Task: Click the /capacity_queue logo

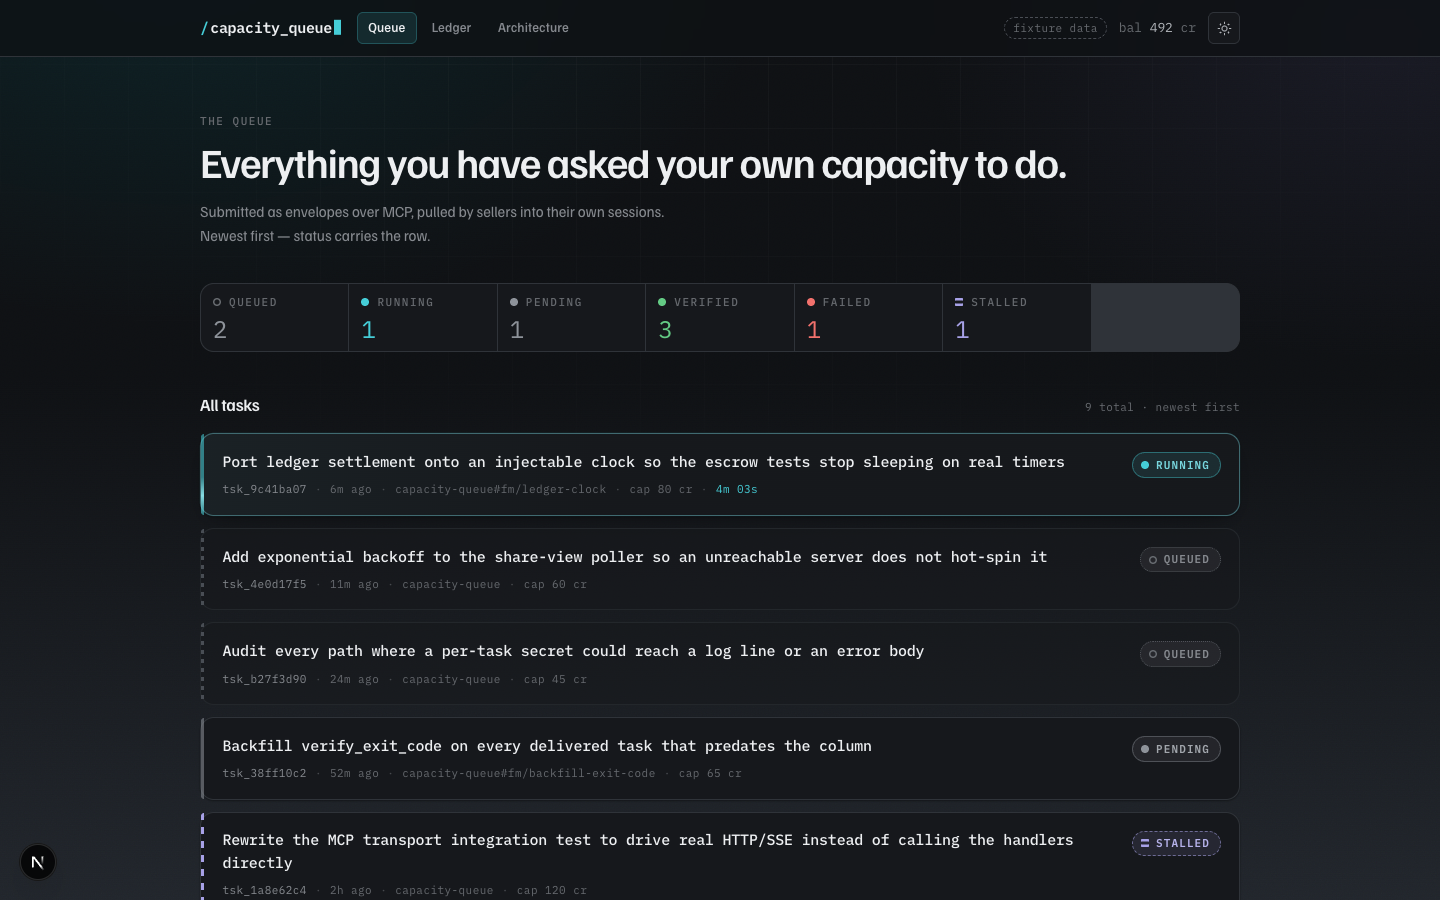Action: point(270,28)
